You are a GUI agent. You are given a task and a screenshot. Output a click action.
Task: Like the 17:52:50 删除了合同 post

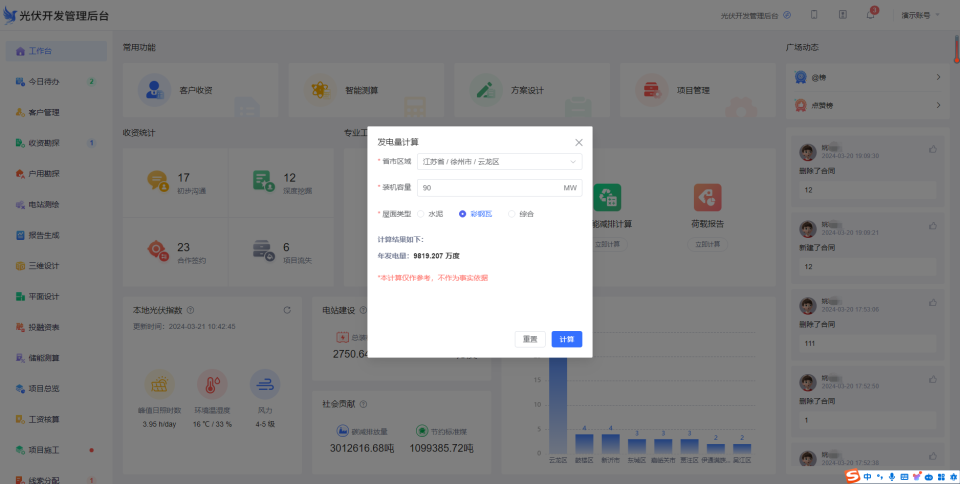tap(932, 379)
